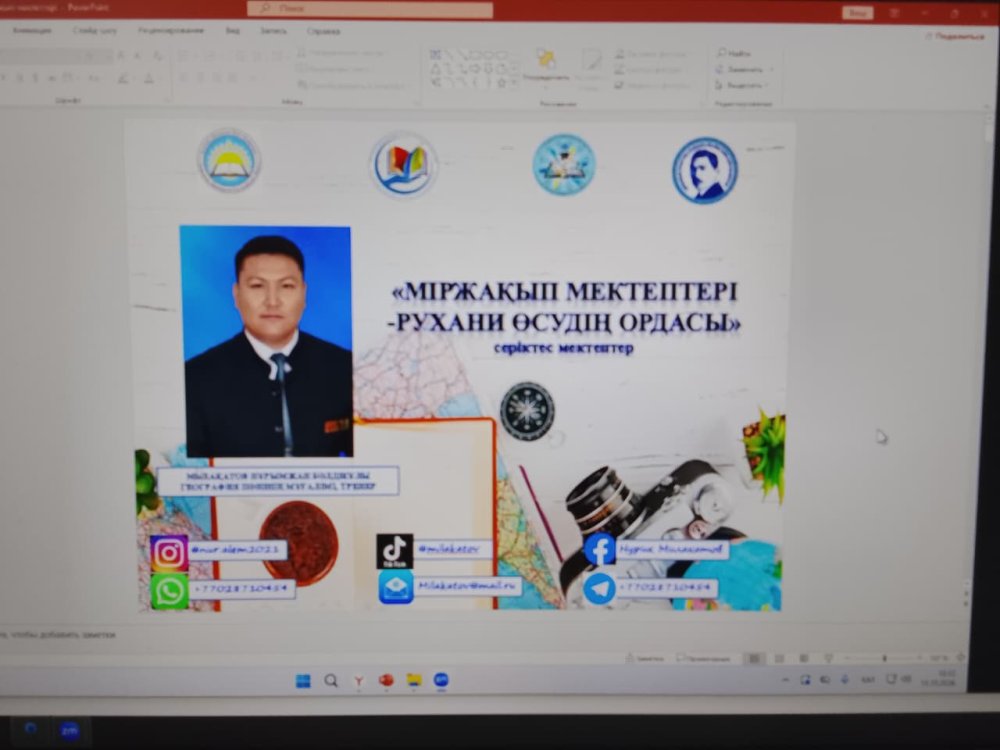Switch to Slide Sorter view
The width and height of the screenshot is (1000, 750).
(779, 658)
